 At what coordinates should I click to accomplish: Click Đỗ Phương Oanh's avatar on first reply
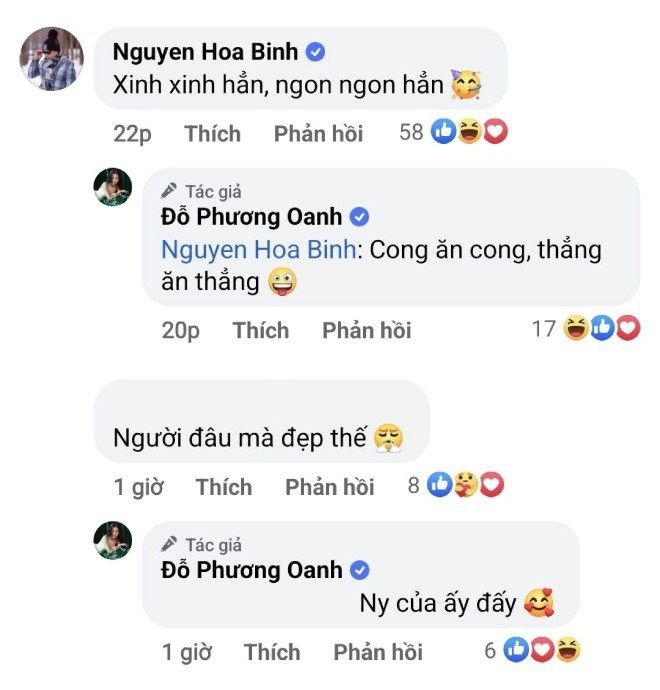click(x=113, y=187)
